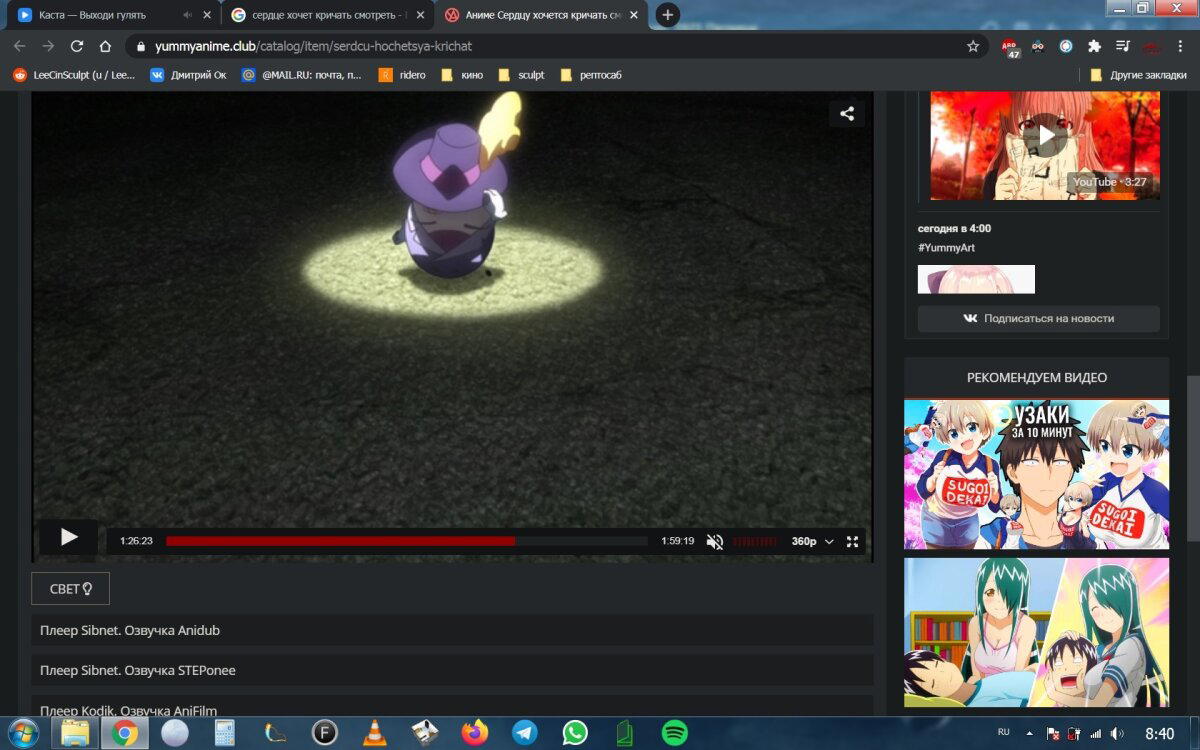Open WhatsApp from the taskbar

click(575, 733)
